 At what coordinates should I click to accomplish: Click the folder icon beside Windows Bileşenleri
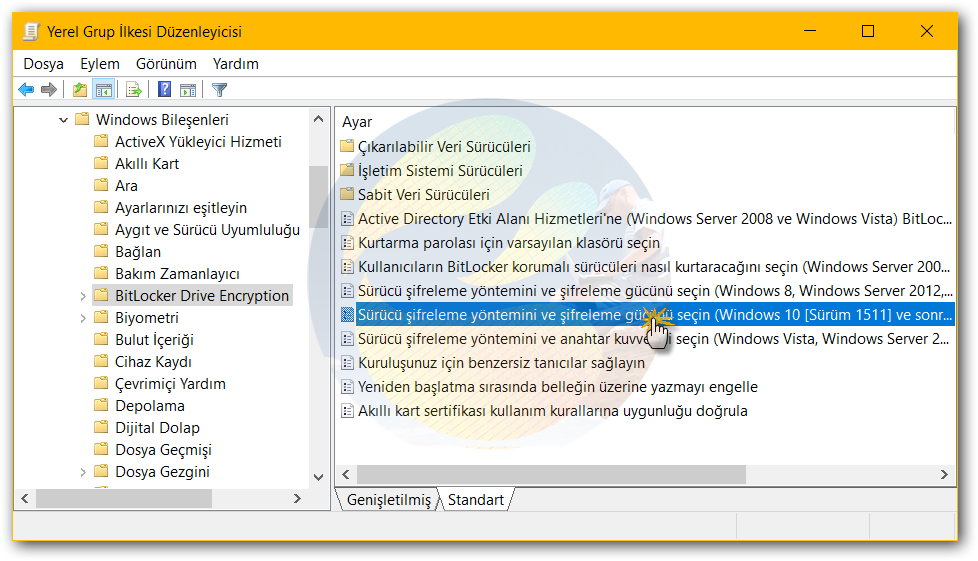click(x=82, y=119)
